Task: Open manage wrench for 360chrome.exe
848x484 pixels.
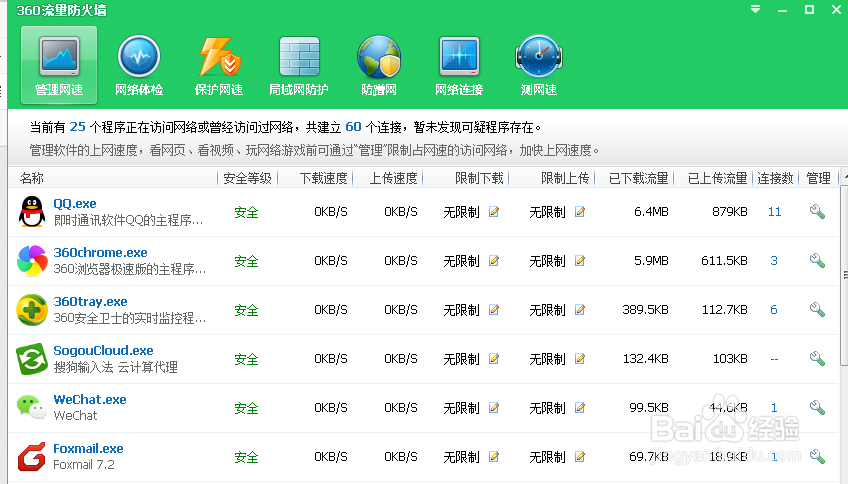Action: (x=817, y=261)
